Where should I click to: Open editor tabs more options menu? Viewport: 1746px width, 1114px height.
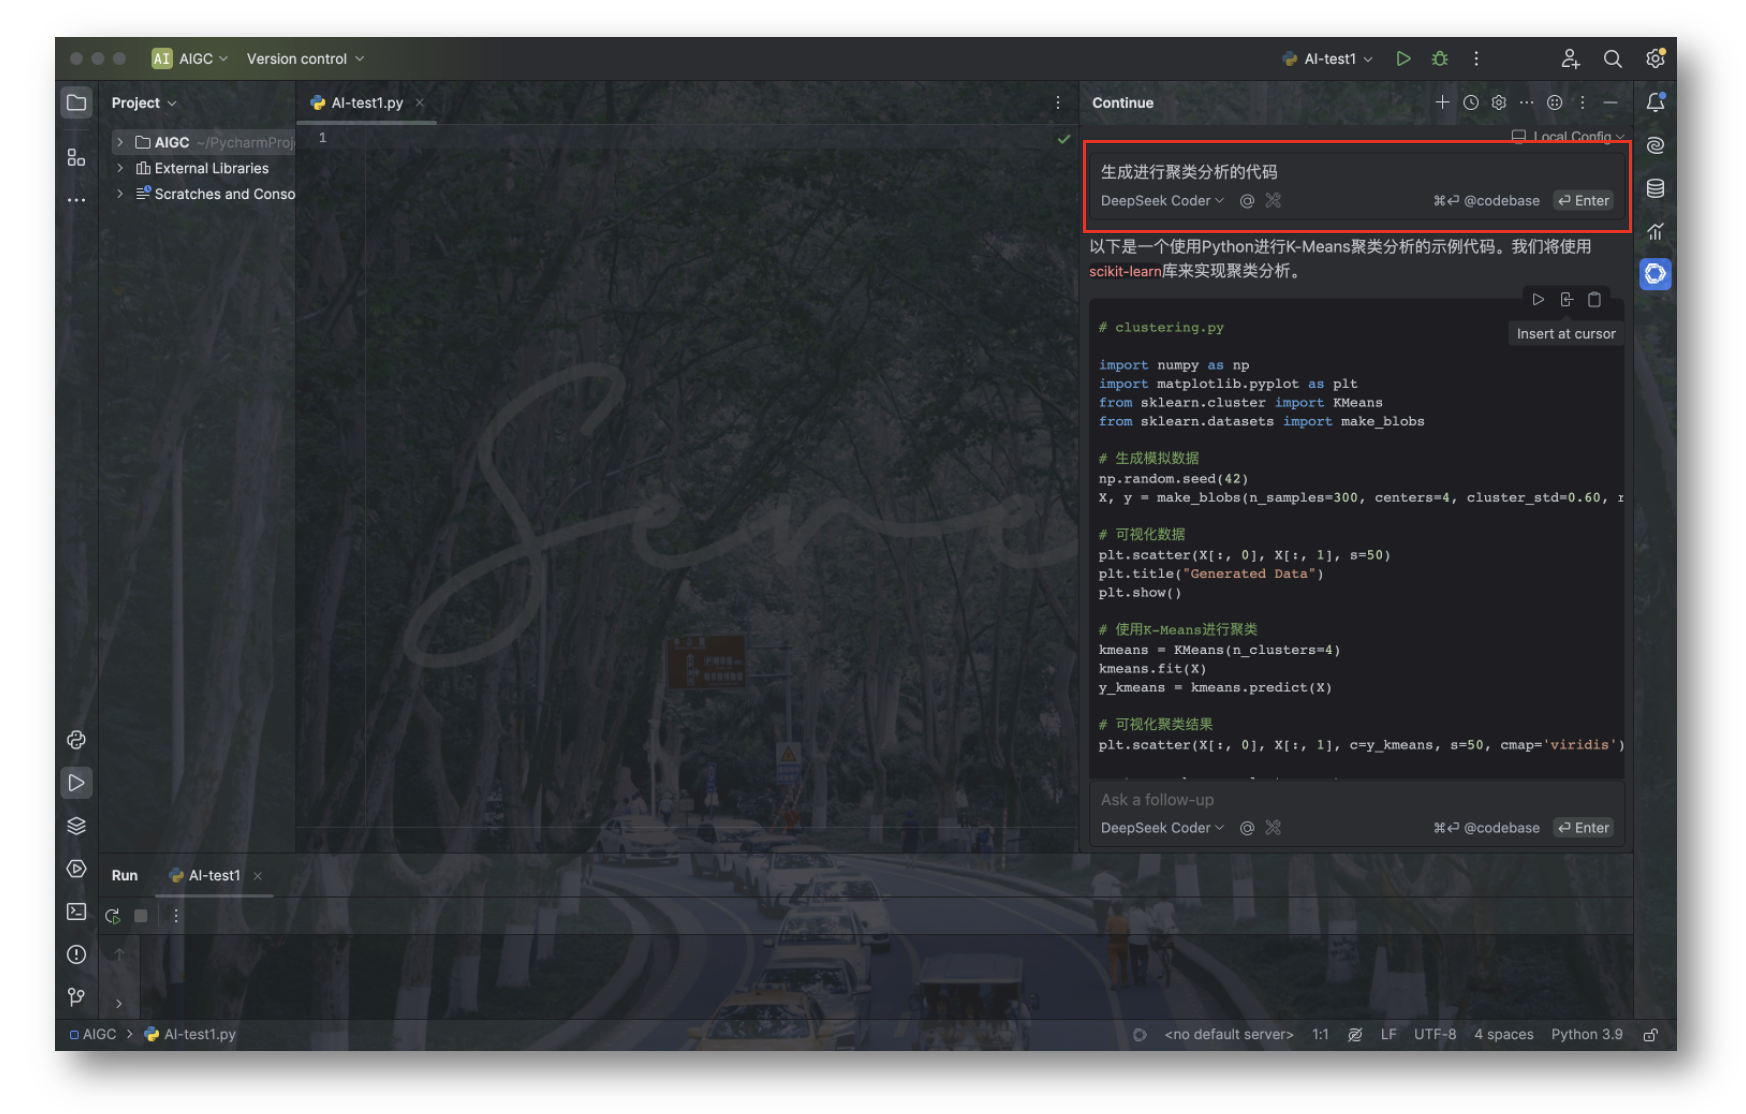(1058, 103)
